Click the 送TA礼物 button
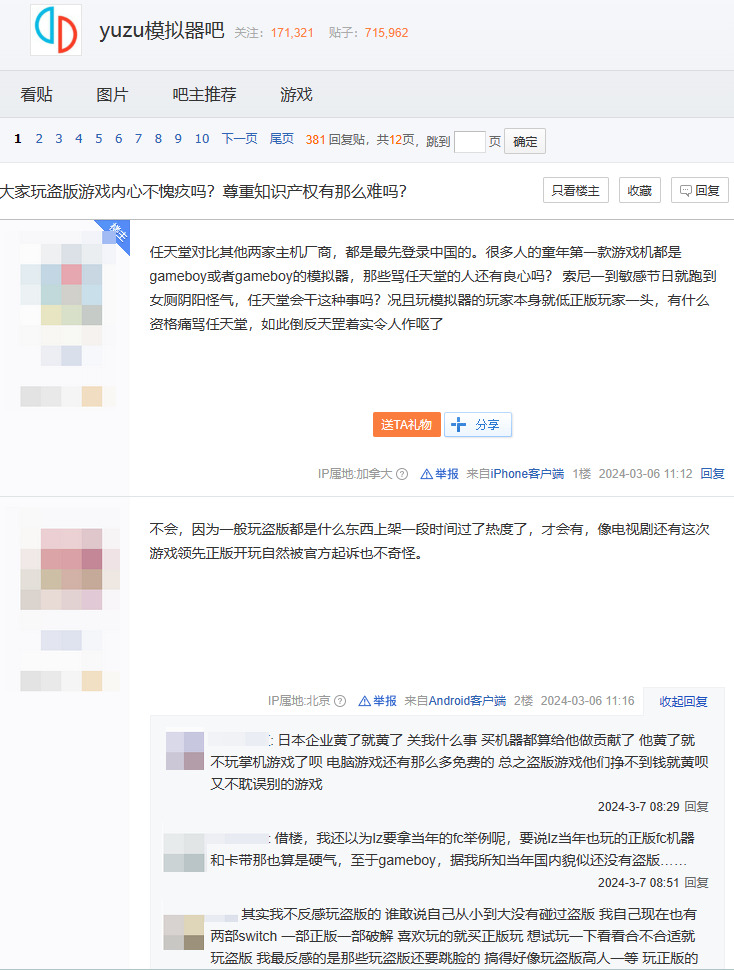Viewport: 734px width, 970px height. tap(406, 424)
